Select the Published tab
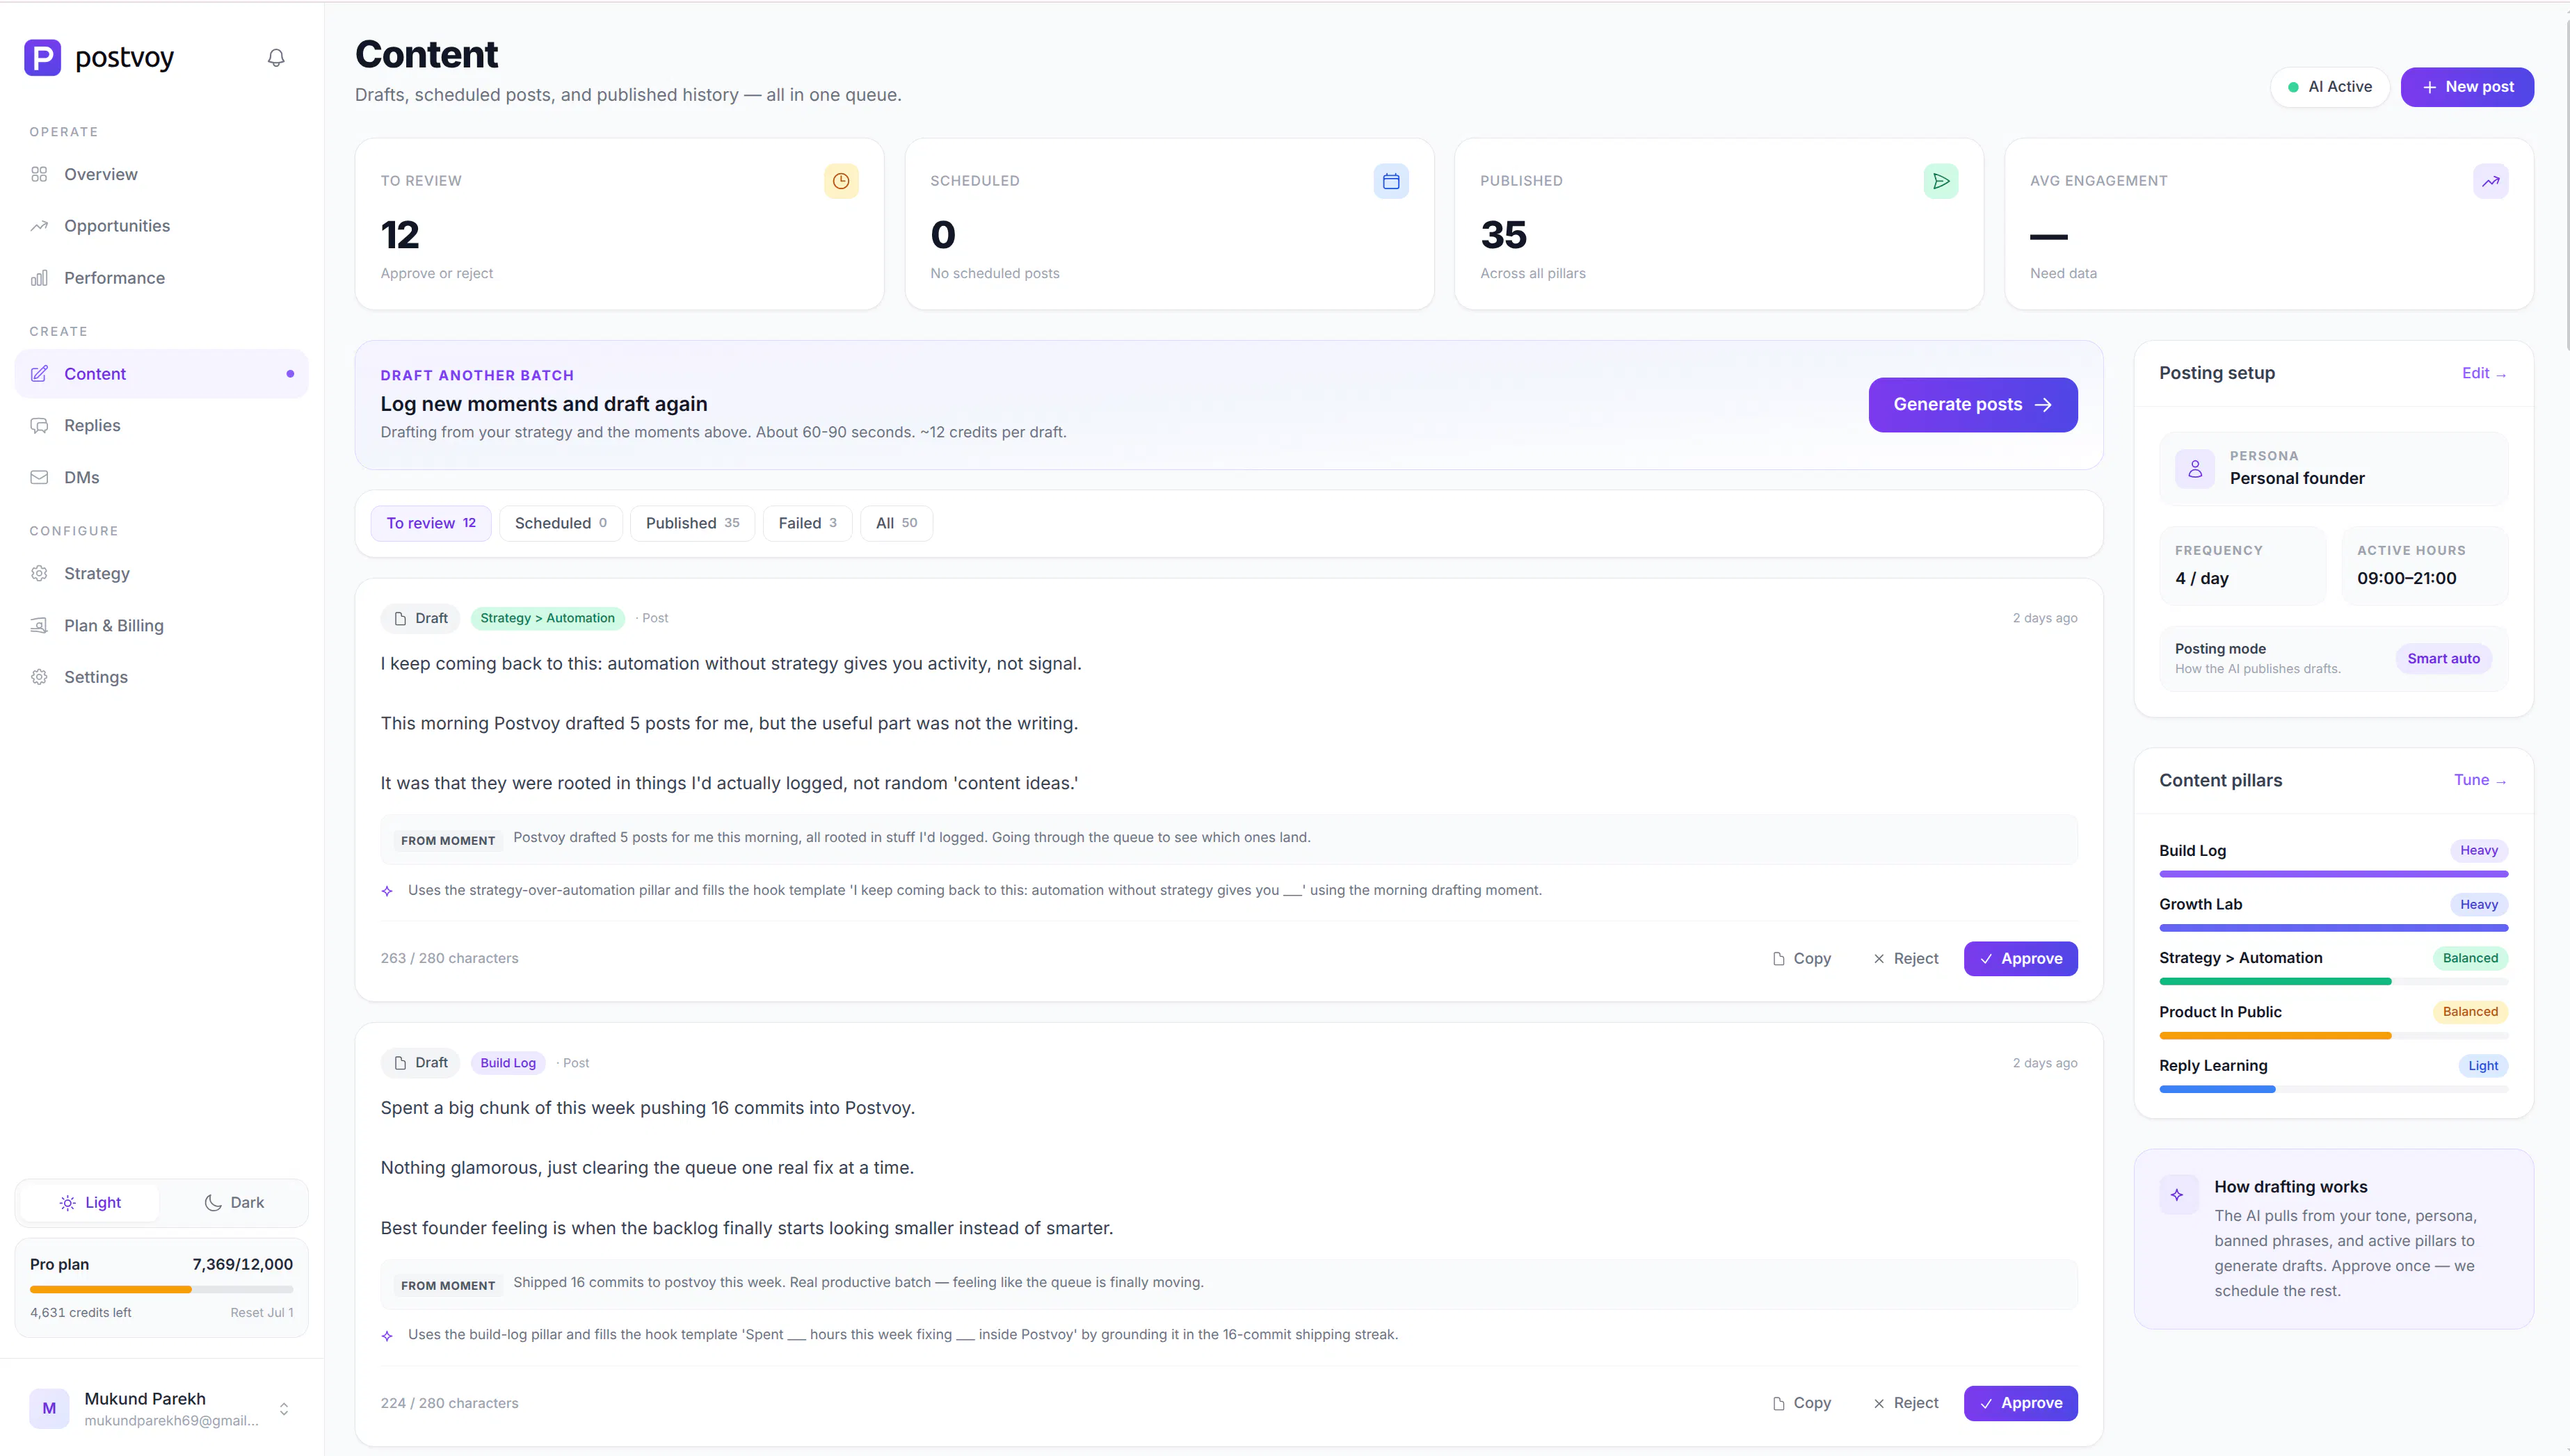This screenshot has width=2570, height=1456. click(693, 523)
